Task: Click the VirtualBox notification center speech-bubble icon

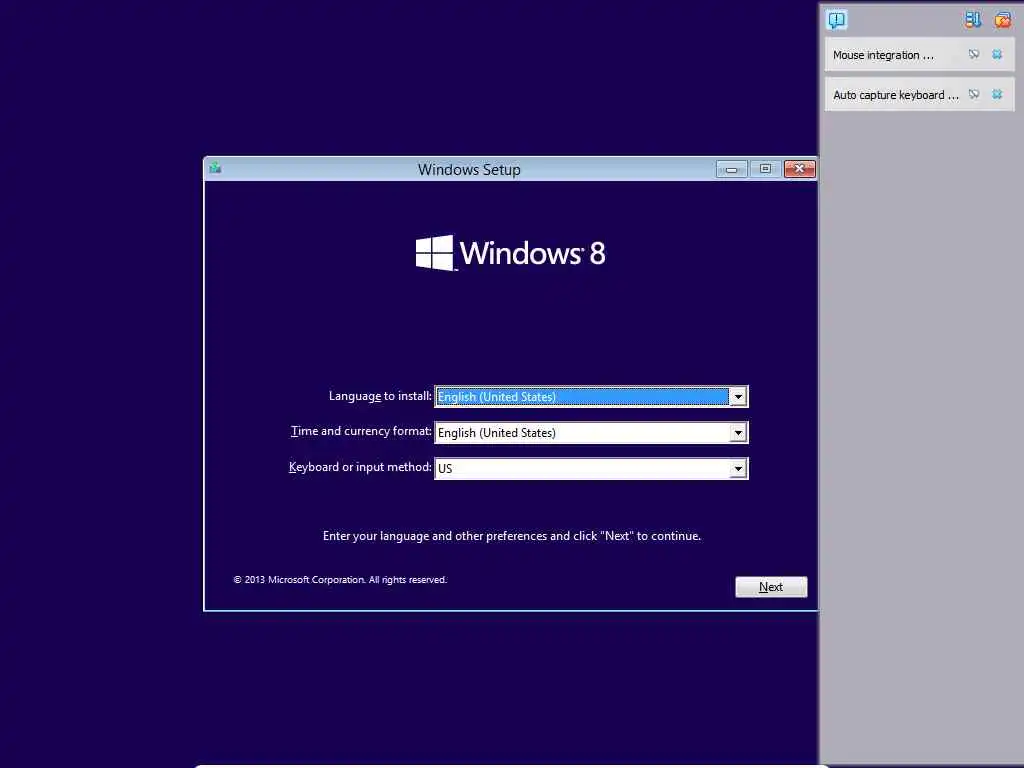Action: 837,20
